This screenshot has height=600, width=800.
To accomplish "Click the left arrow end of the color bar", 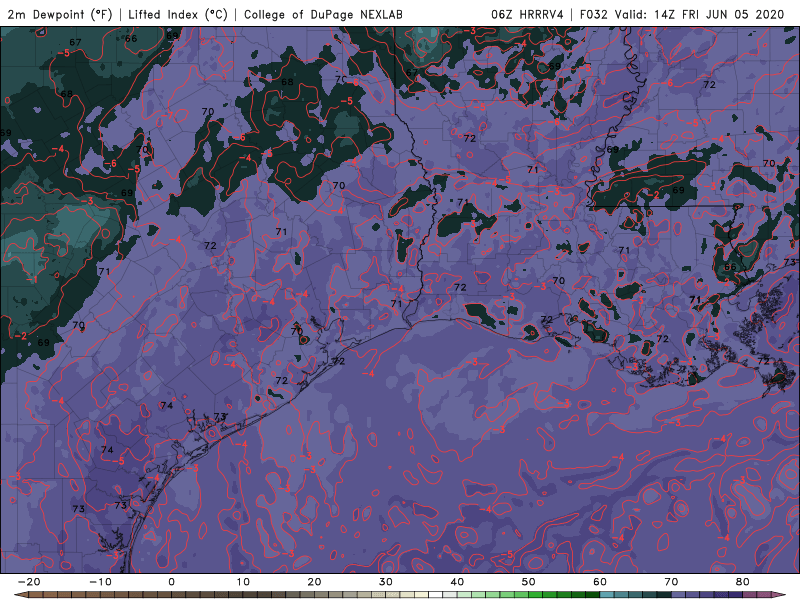I will tap(21, 594).
